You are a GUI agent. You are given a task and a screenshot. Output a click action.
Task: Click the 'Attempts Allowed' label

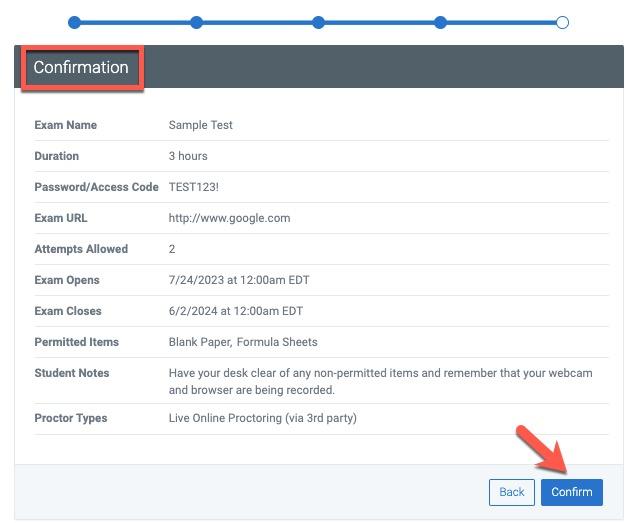point(81,249)
